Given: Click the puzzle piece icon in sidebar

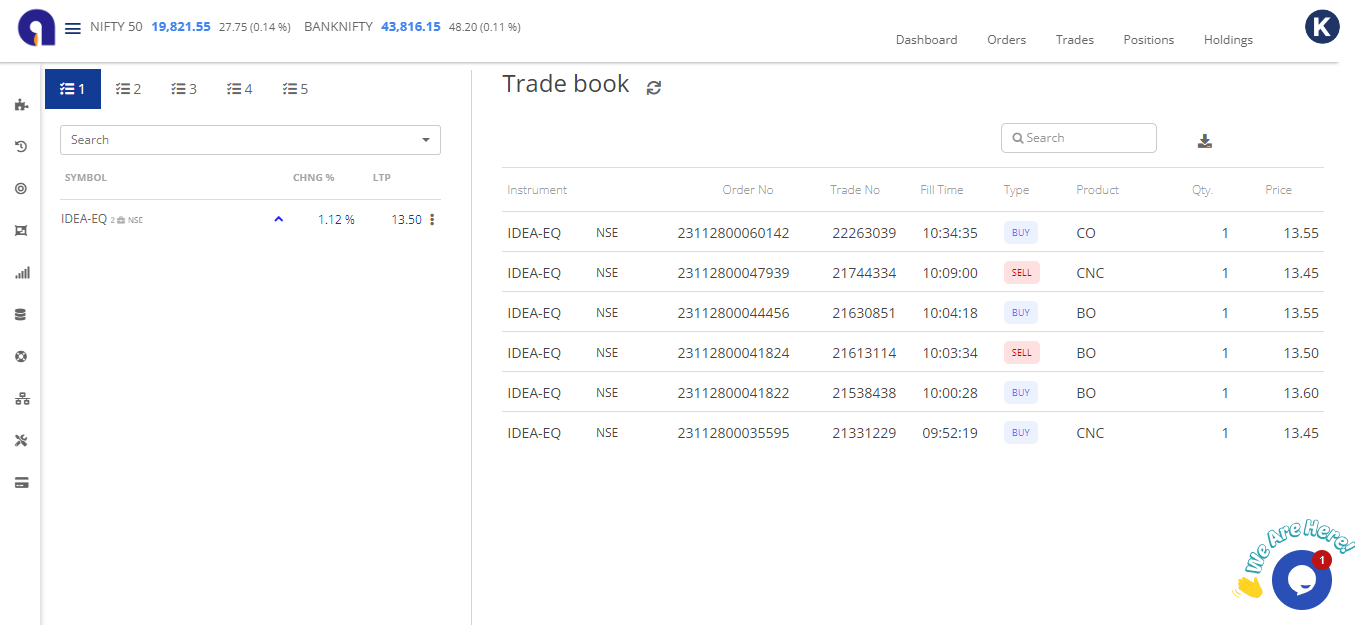Looking at the screenshot, I should click(x=21, y=105).
